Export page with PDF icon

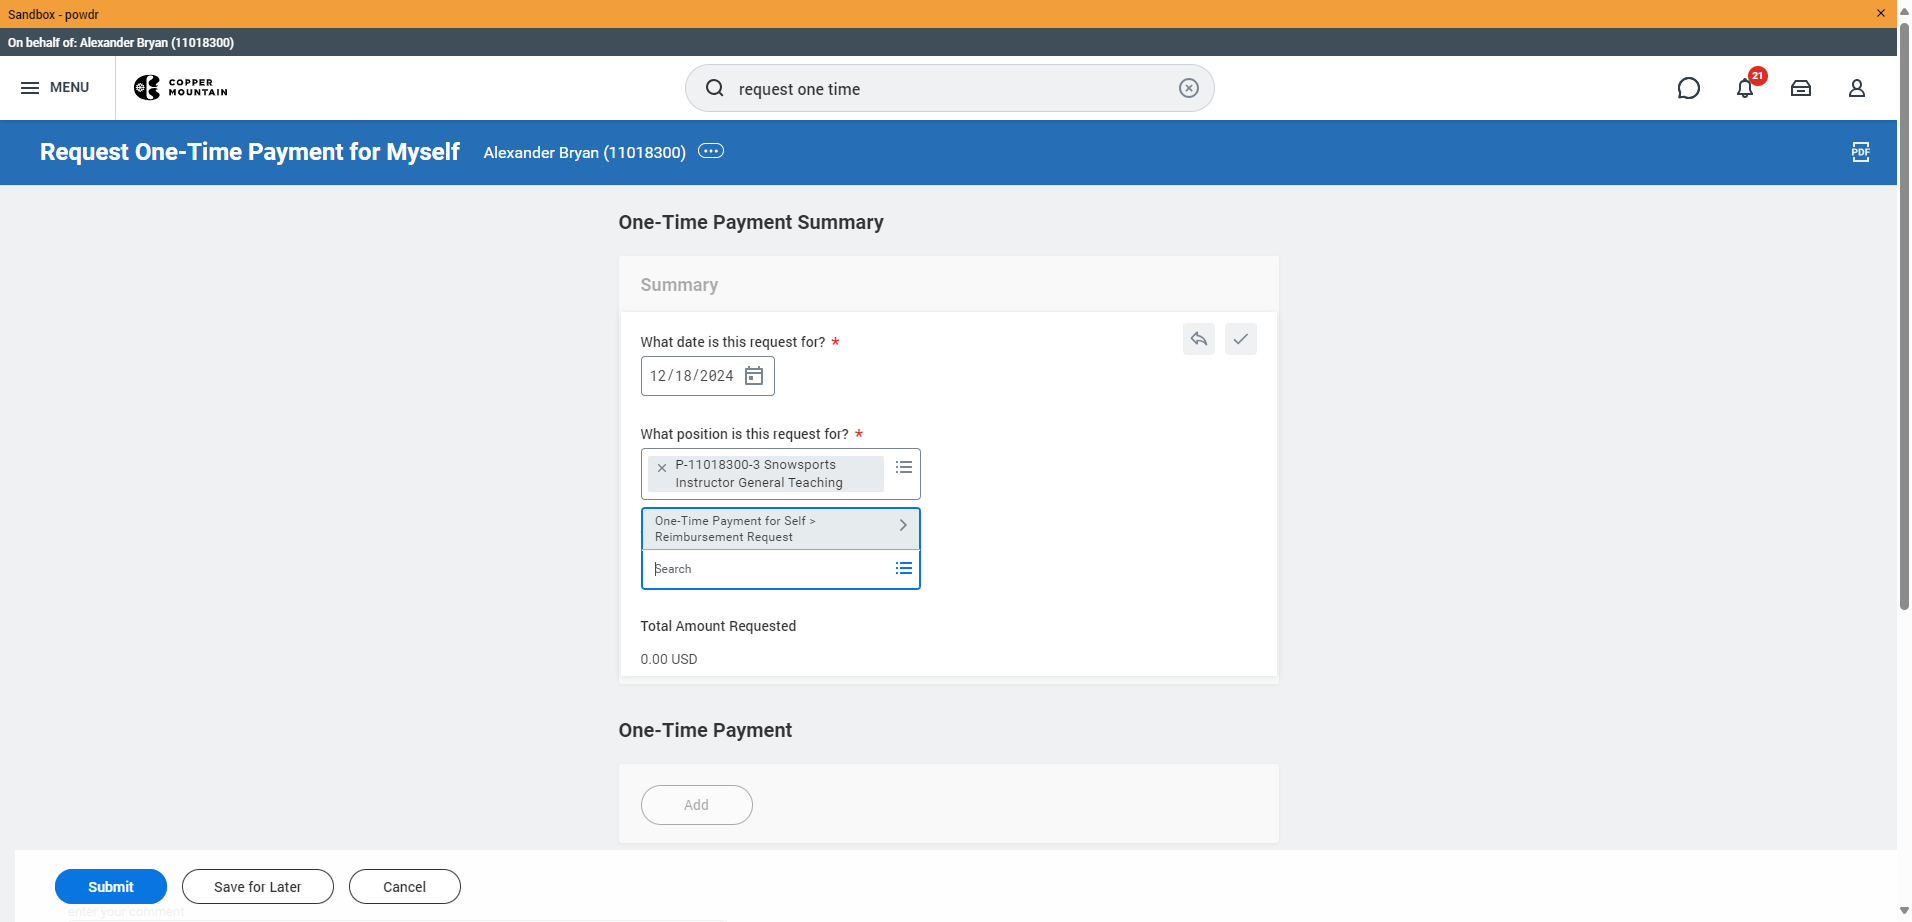click(x=1861, y=152)
